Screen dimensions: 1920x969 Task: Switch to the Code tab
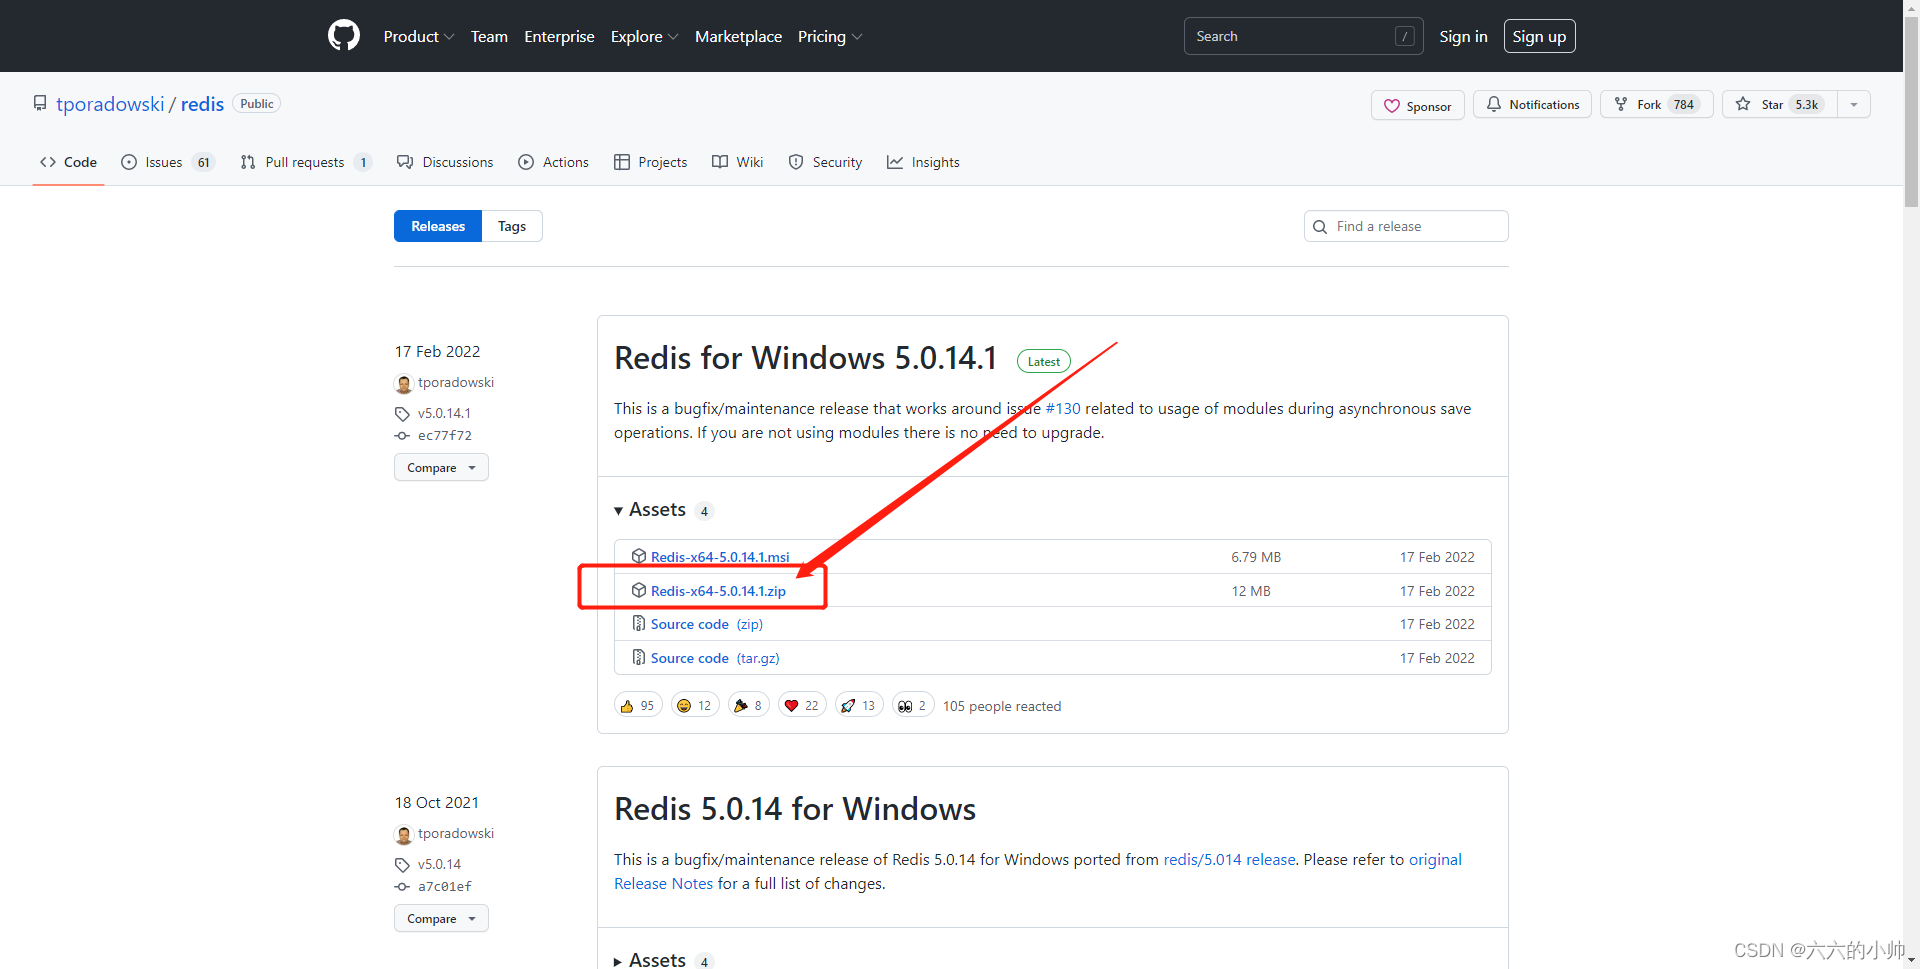[x=68, y=162]
